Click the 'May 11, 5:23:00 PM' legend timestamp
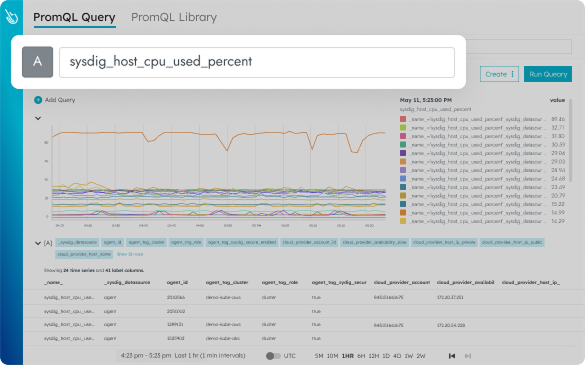 pyautogui.click(x=426, y=100)
